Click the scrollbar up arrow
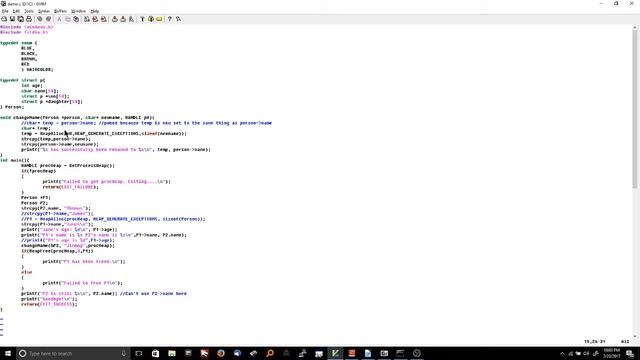Viewport: 640px width, 360px height. [635, 28]
